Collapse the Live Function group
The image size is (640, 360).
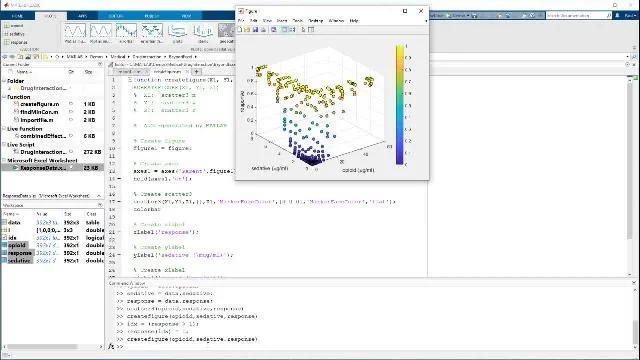point(4,129)
